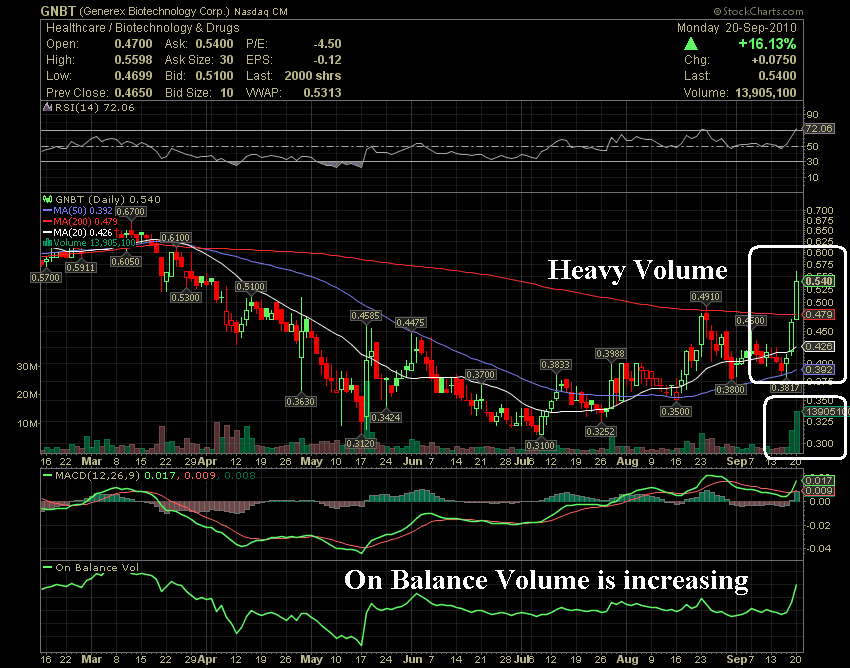Click the 0.3500 price label

click(675, 412)
